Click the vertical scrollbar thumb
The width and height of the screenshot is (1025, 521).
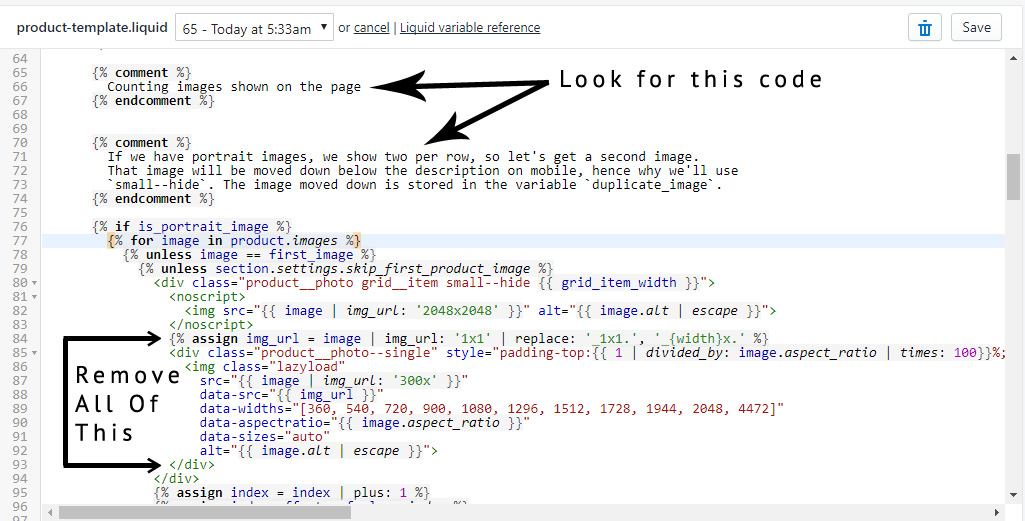(1013, 176)
